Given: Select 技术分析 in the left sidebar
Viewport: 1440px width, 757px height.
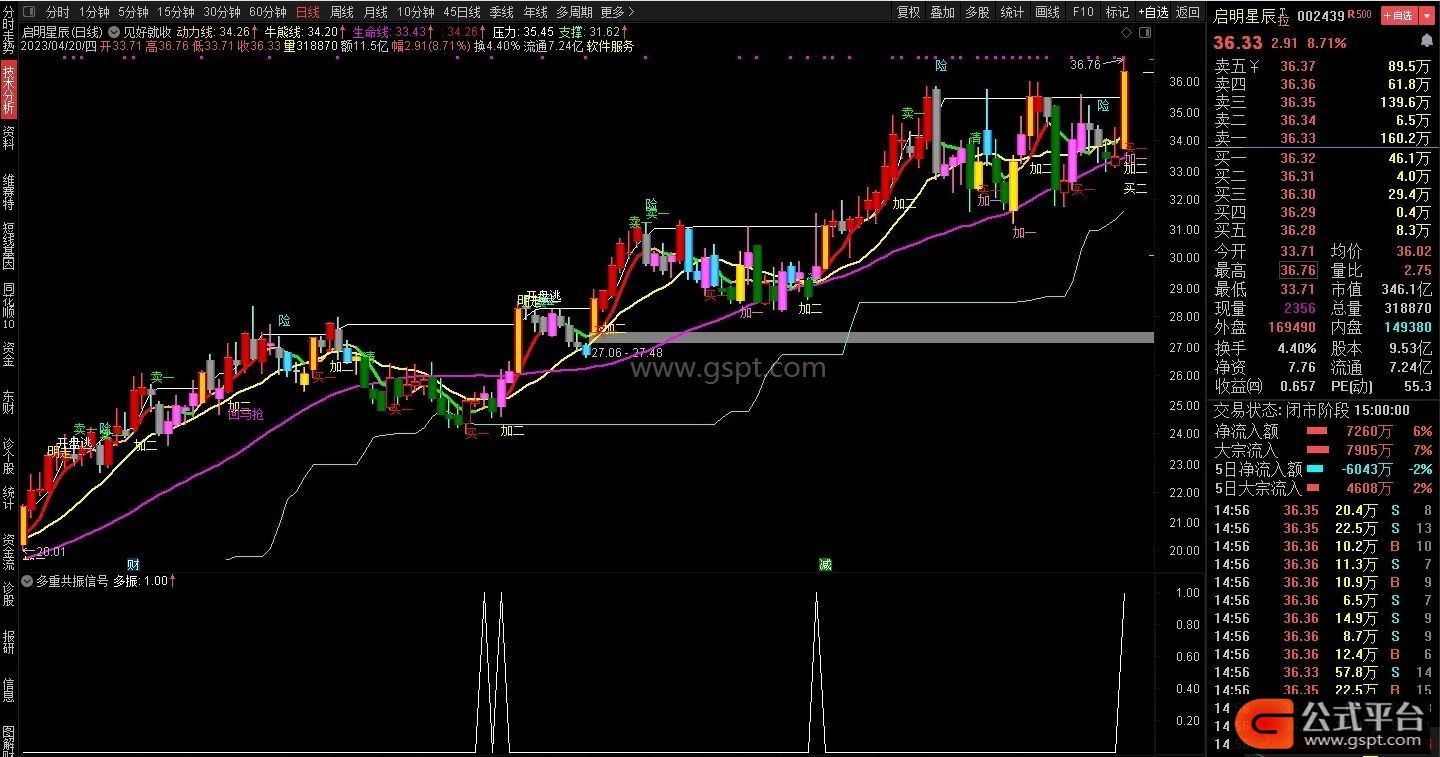Looking at the screenshot, I should (8, 89).
